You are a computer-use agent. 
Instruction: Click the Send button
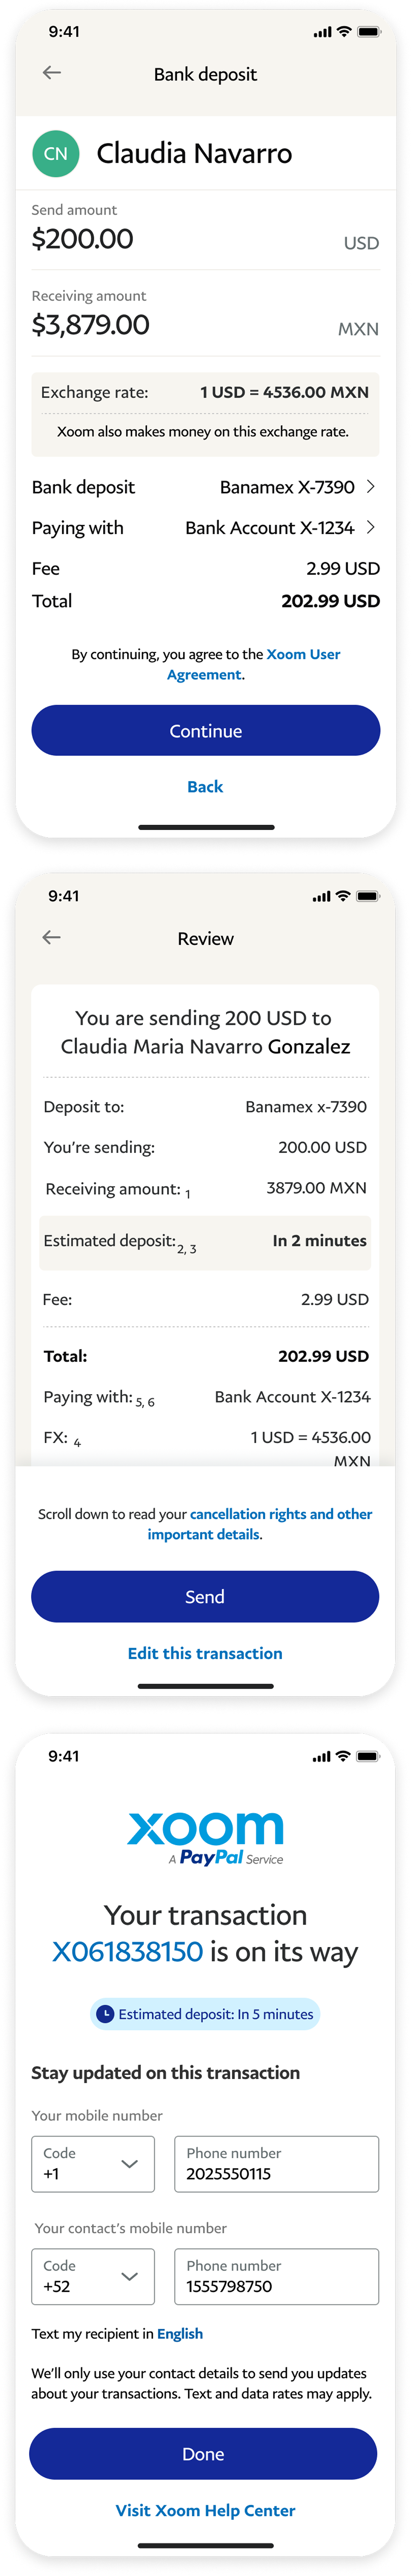click(205, 1597)
